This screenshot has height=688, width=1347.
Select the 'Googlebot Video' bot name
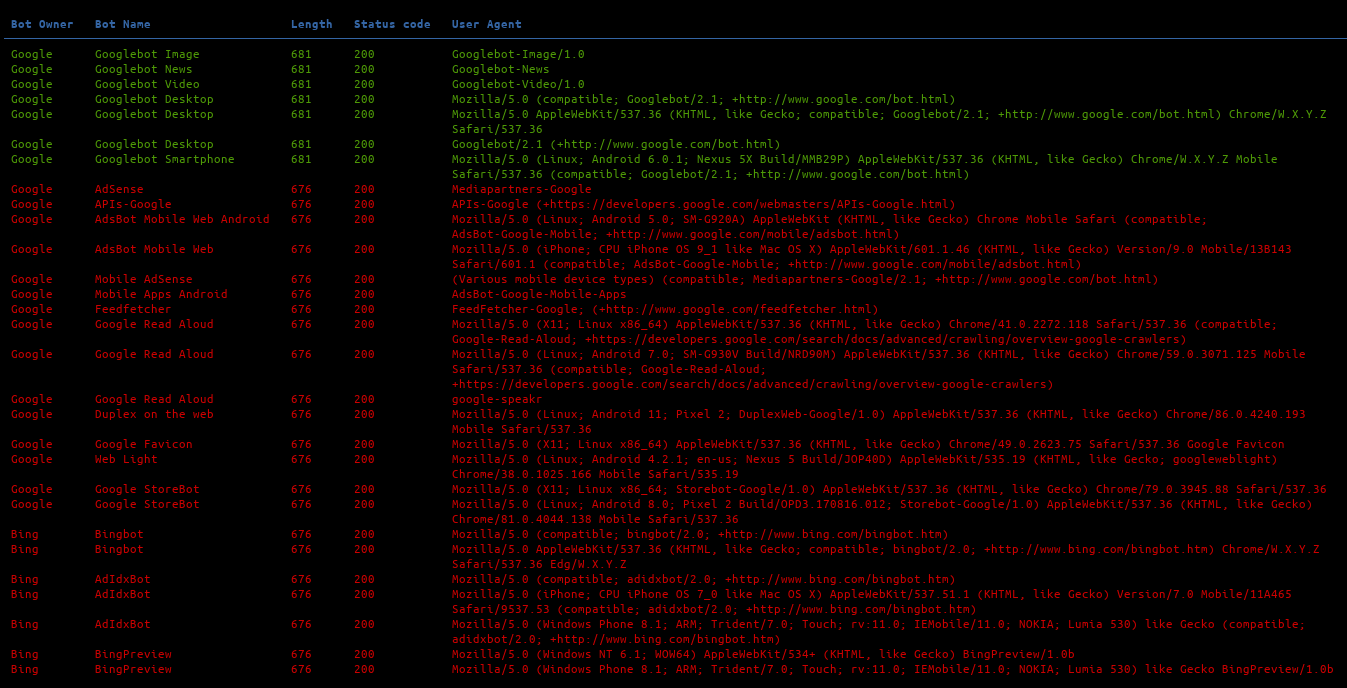[147, 84]
